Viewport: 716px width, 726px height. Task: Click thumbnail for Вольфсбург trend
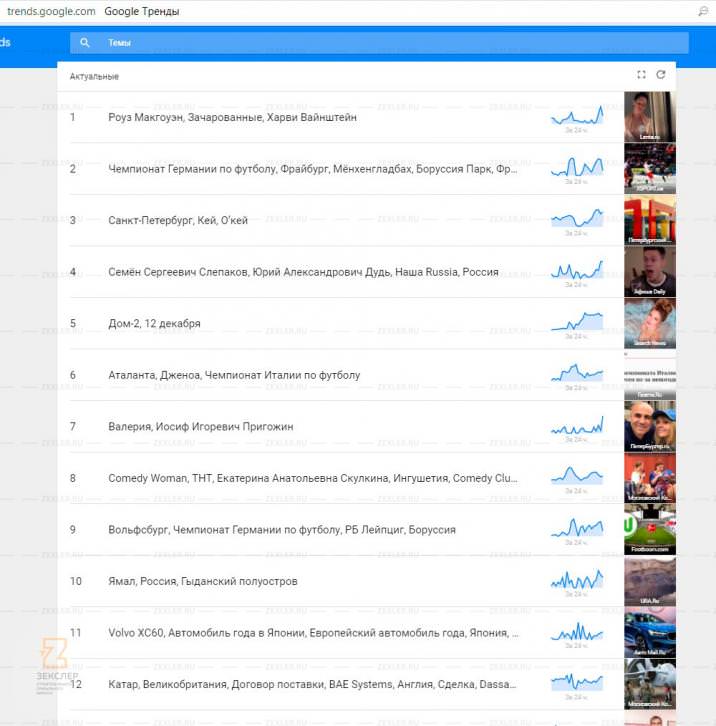650,529
